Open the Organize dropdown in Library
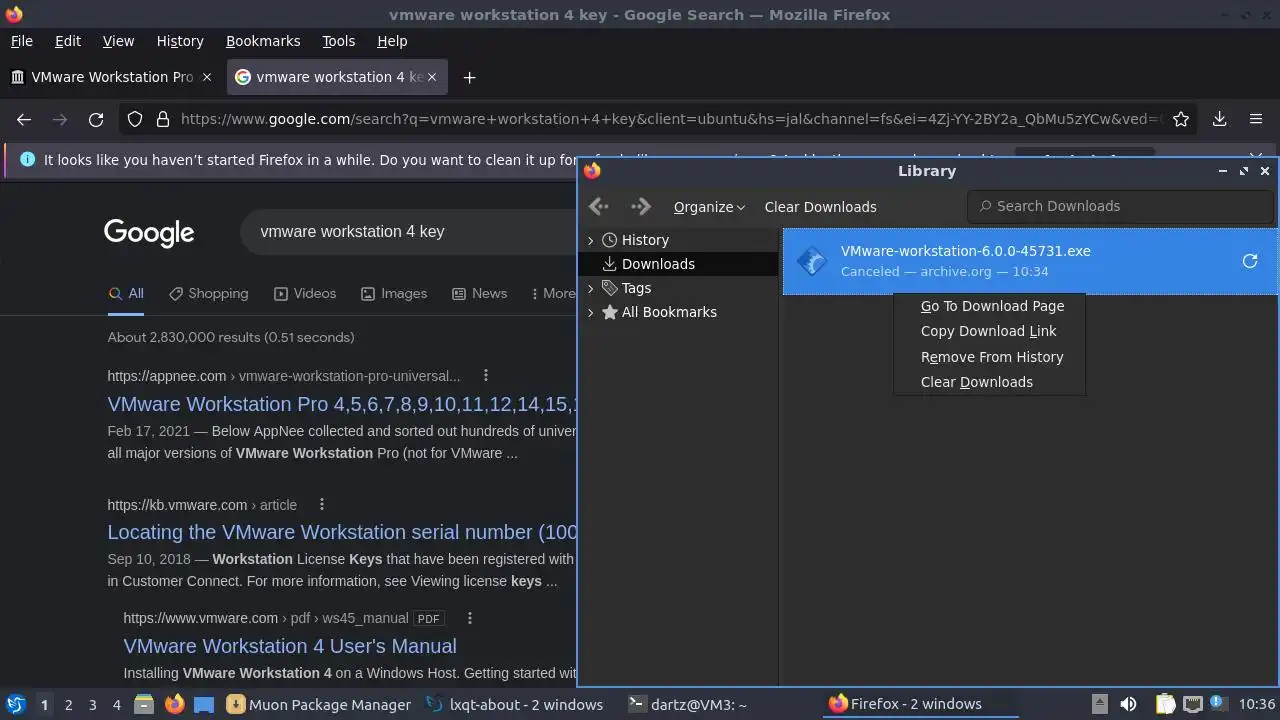1280x720 pixels. (x=709, y=207)
